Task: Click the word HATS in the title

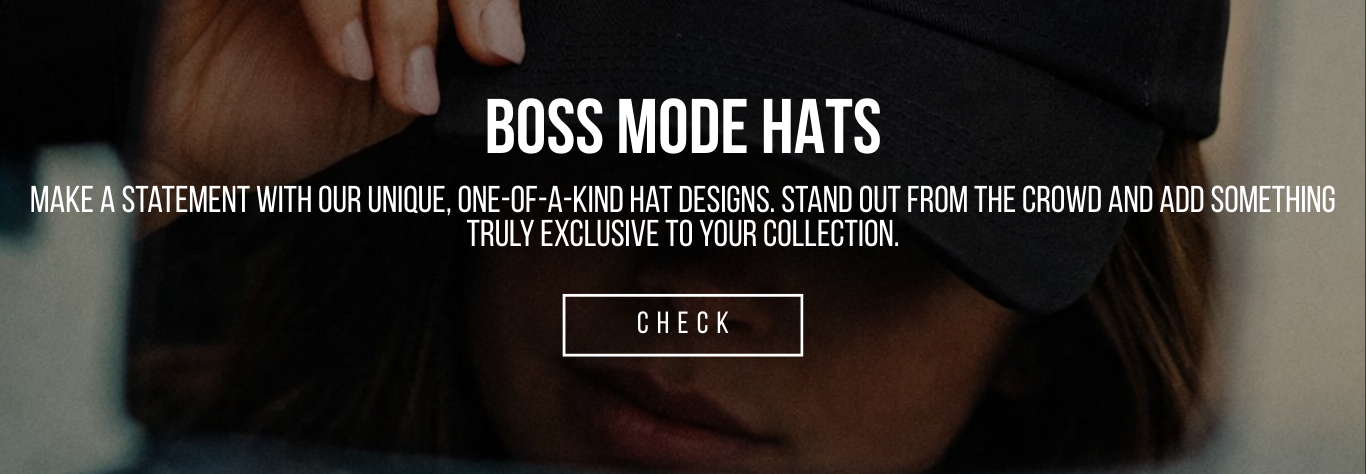Action: (x=816, y=128)
